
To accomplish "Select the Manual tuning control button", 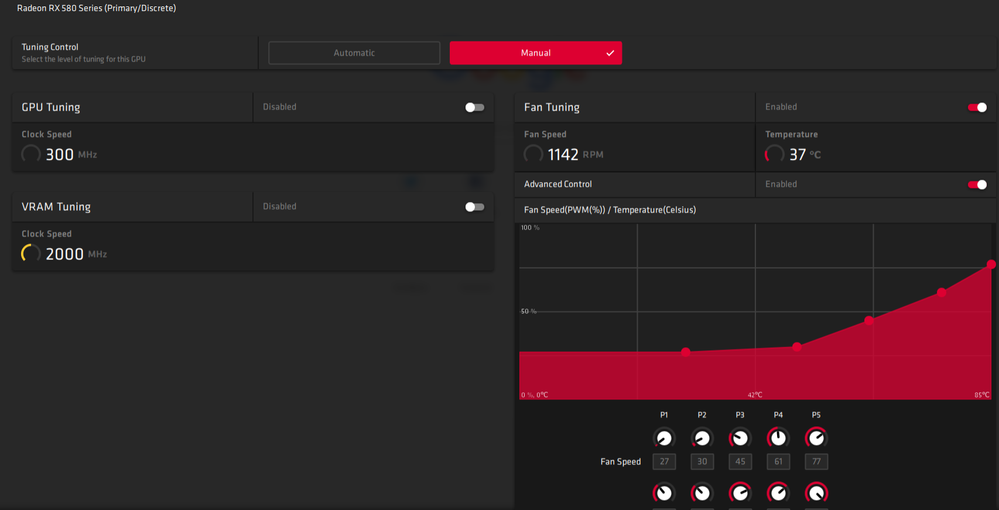I will 536,53.
